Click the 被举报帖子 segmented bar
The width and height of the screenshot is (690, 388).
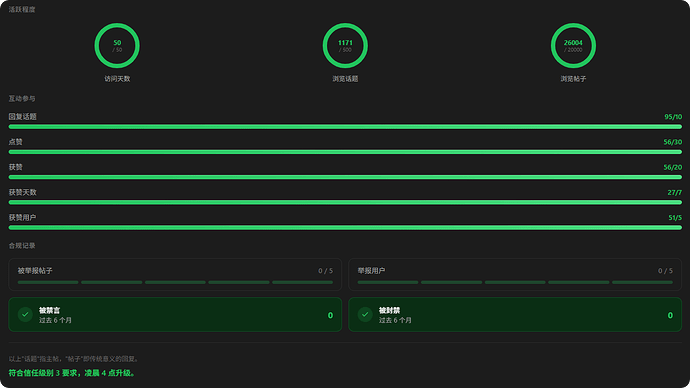175,282
